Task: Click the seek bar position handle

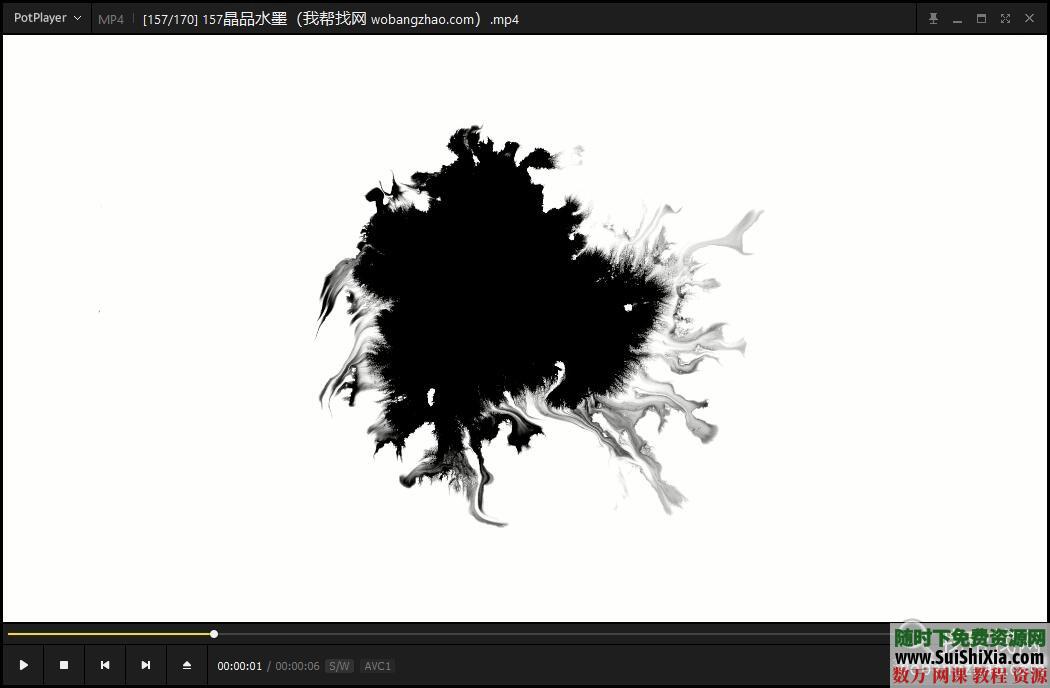Action: point(214,633)
